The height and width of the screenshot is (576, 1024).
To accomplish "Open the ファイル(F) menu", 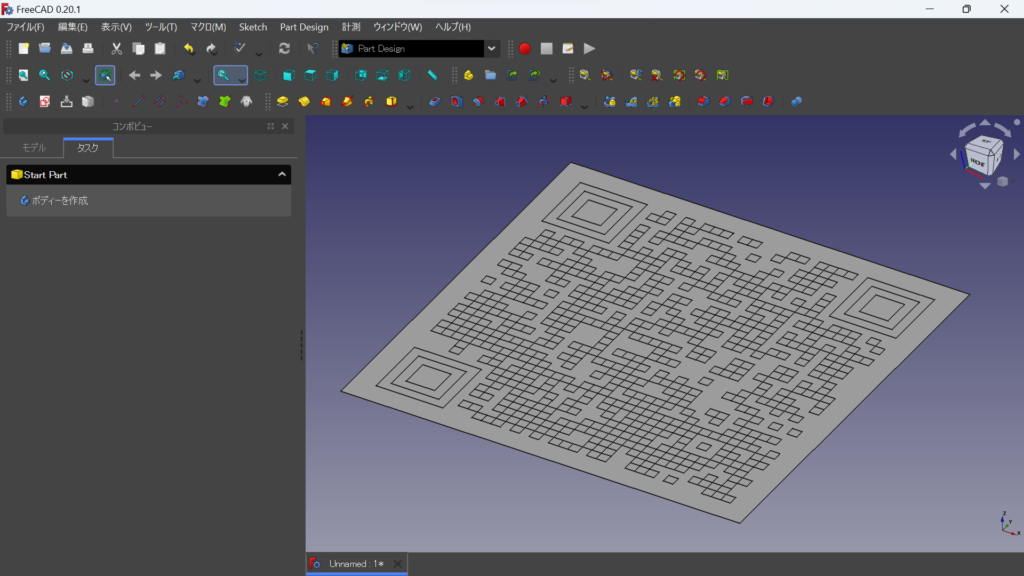I will pyautogui.click(x=25, y=27).
